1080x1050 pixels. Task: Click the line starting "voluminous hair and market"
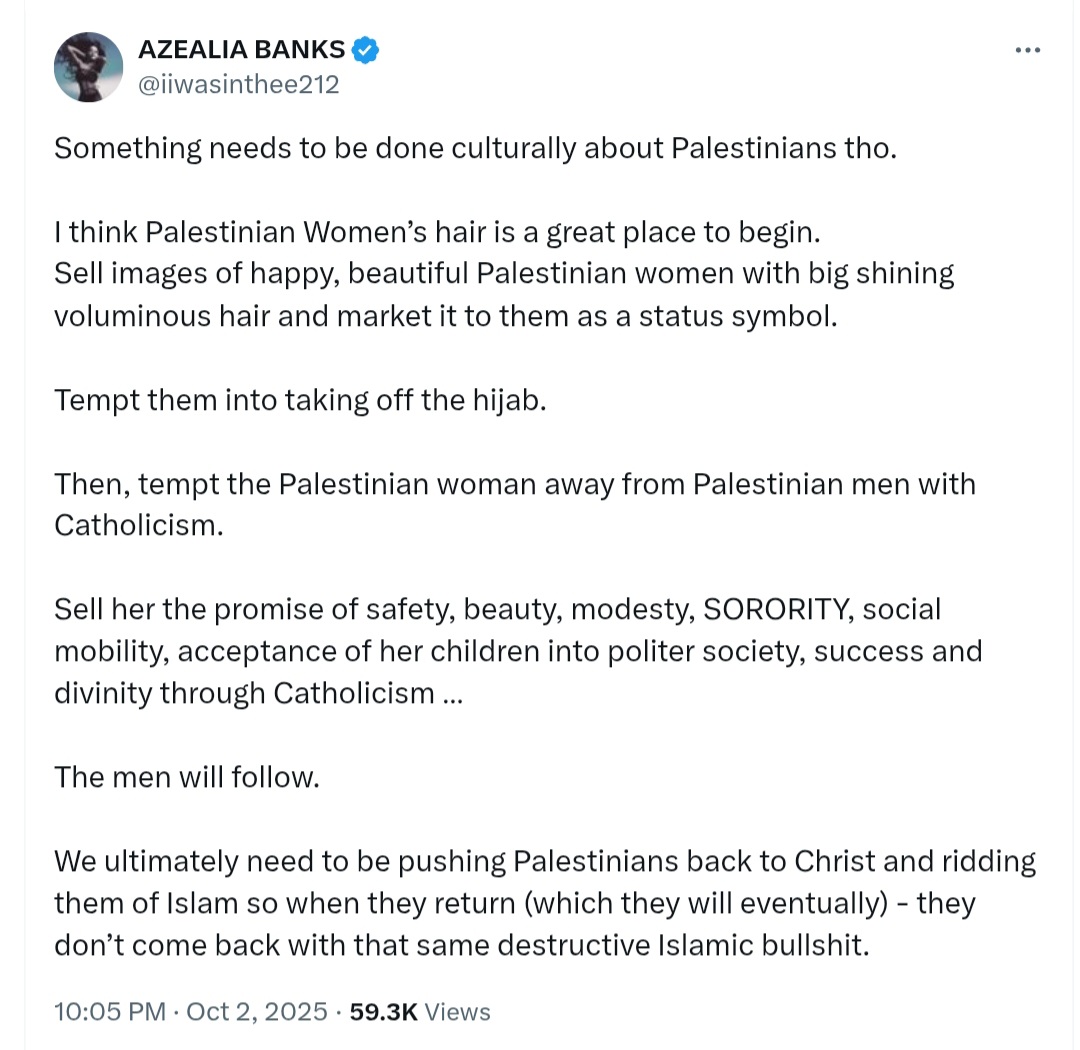446,317
